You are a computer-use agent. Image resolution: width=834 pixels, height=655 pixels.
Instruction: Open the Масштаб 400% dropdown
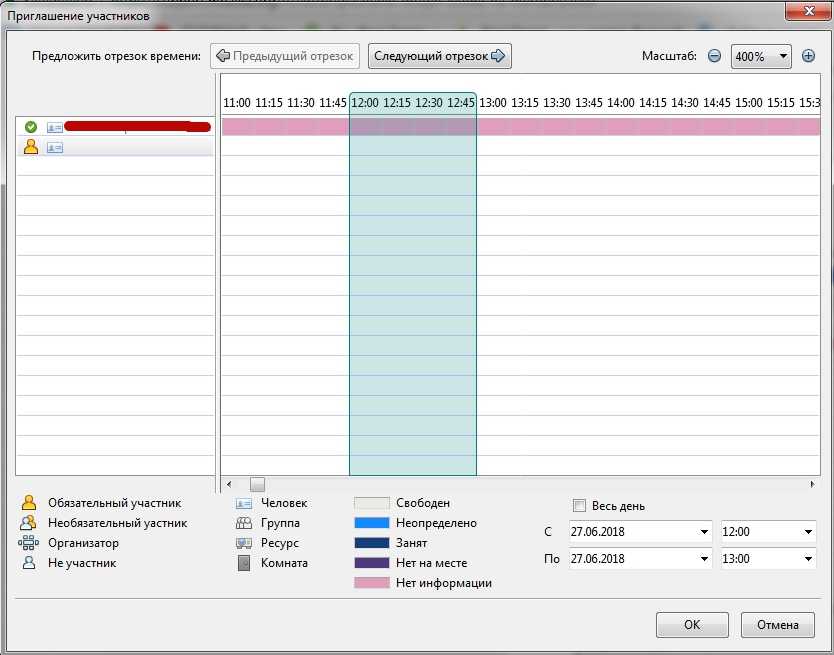pyautogui.click(x=761, y=56)
